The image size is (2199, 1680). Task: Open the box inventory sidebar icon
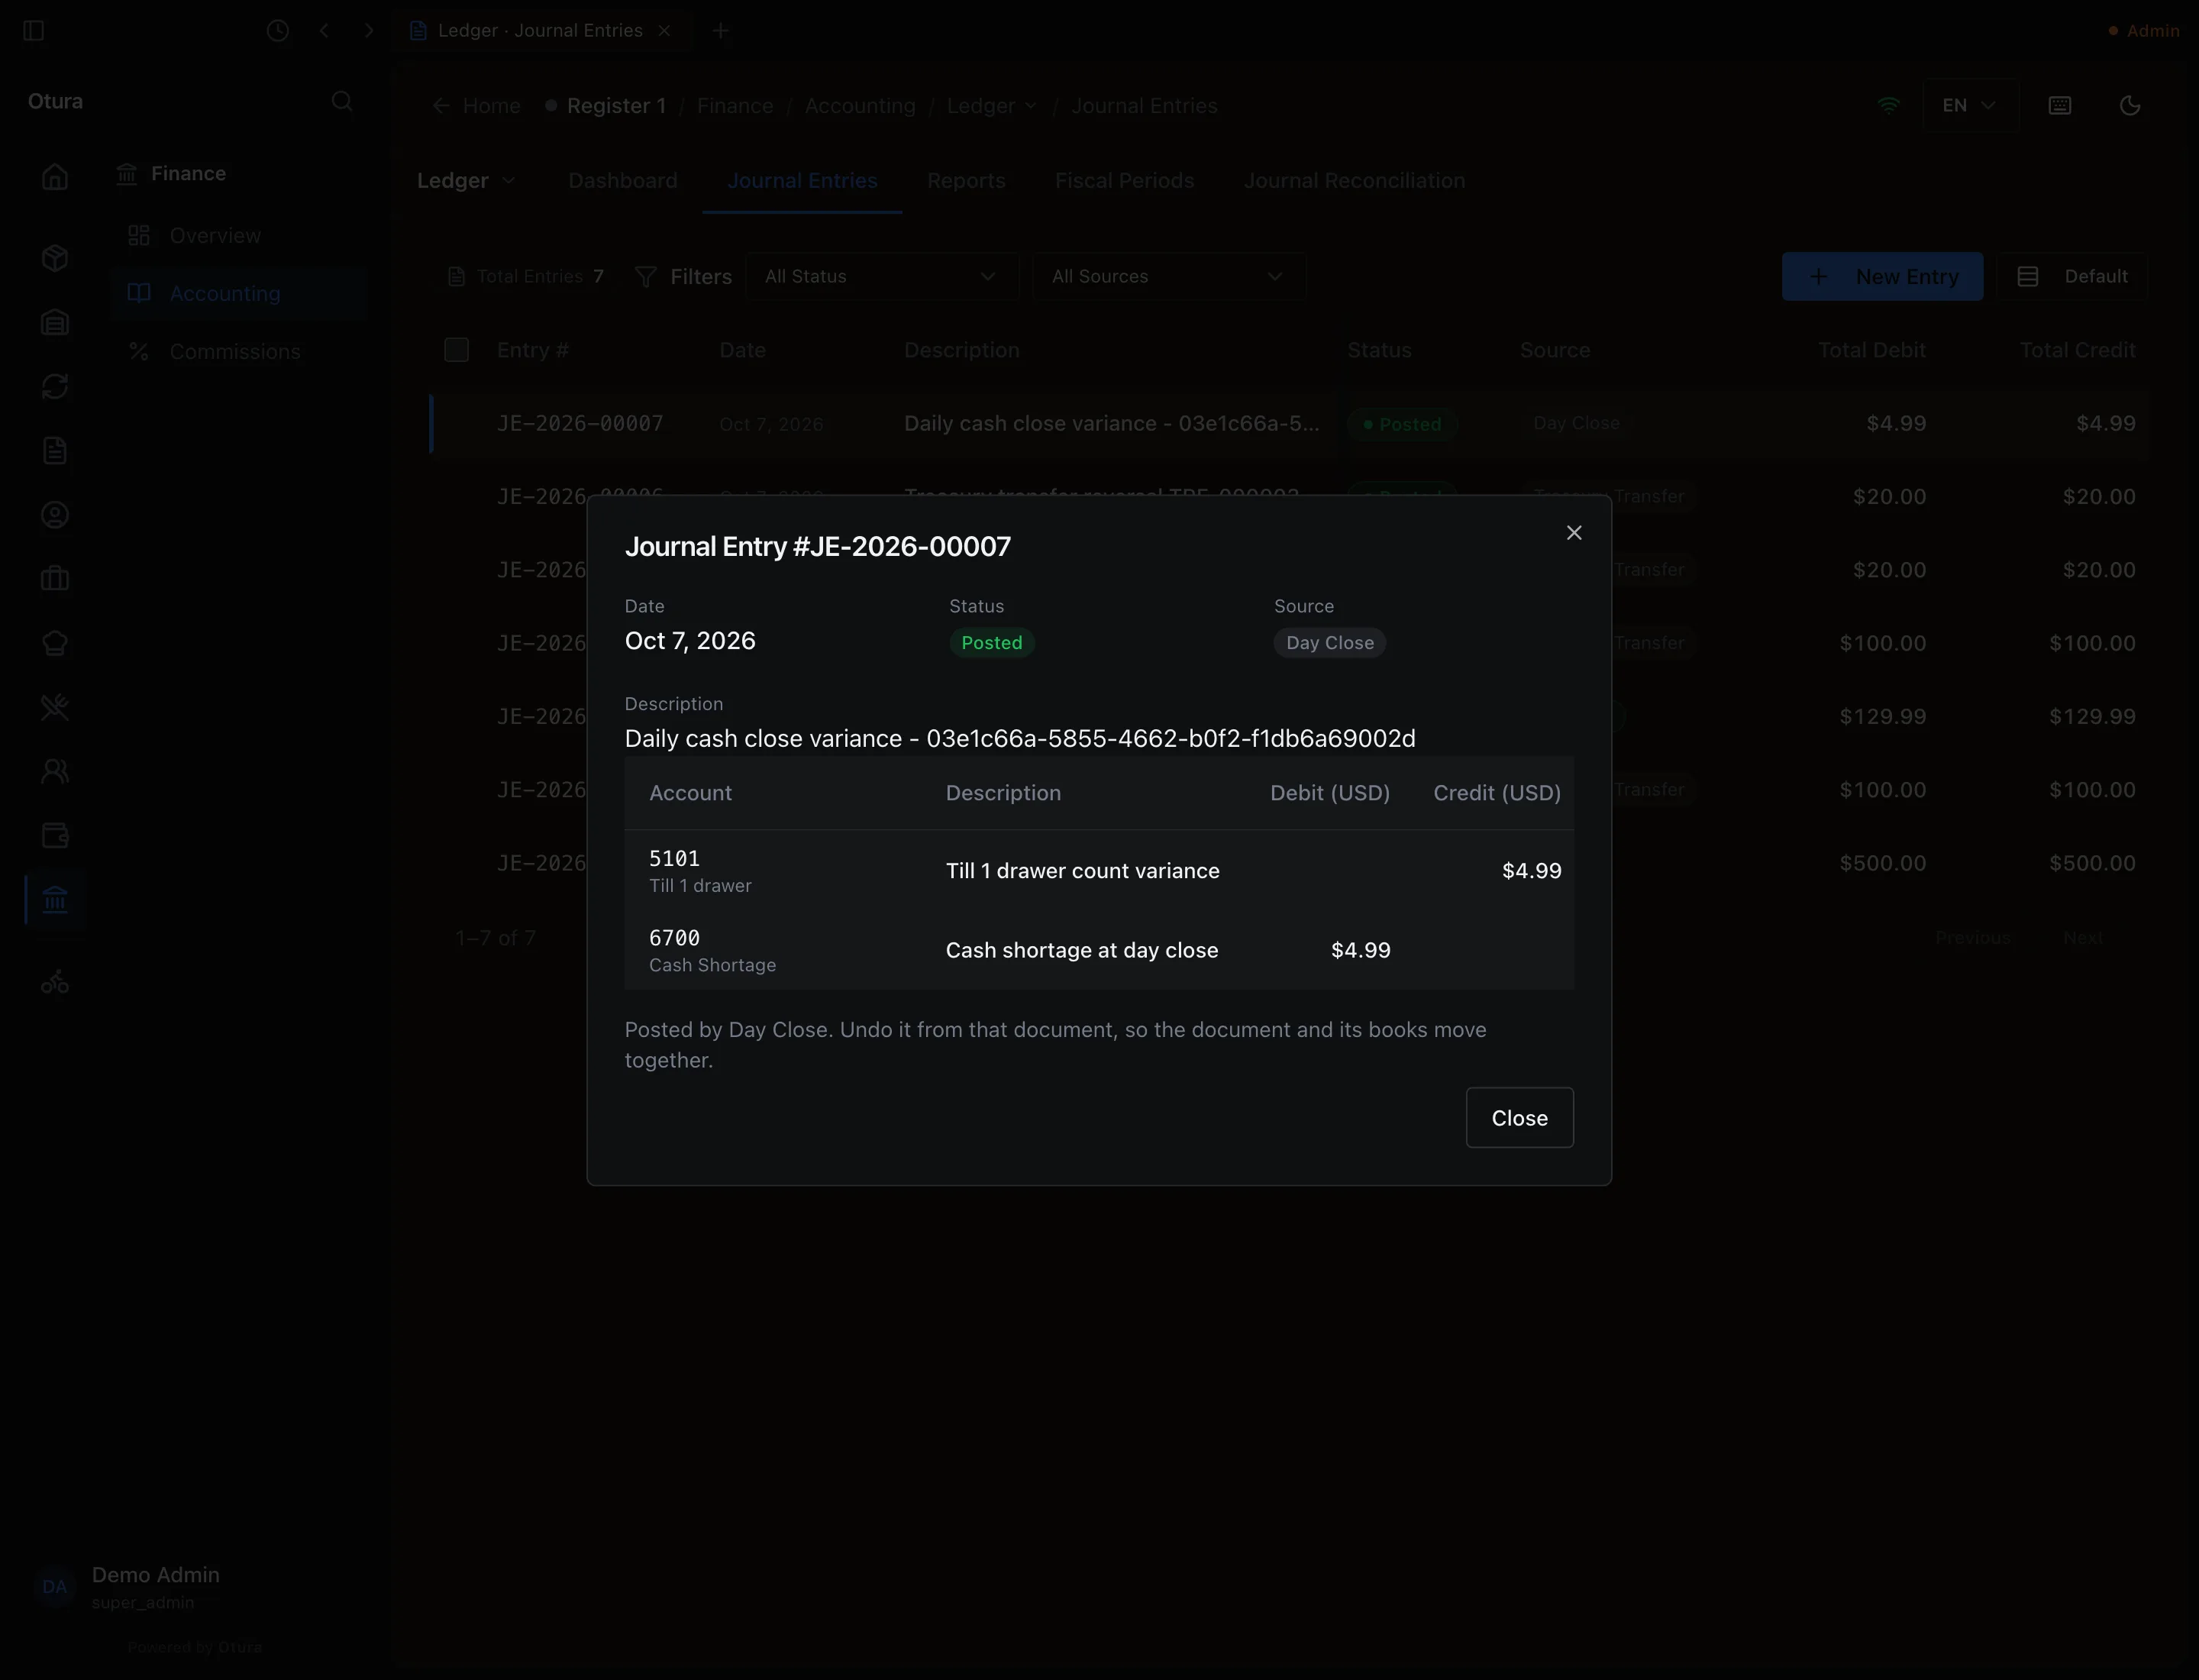click(x=55, y=258)
